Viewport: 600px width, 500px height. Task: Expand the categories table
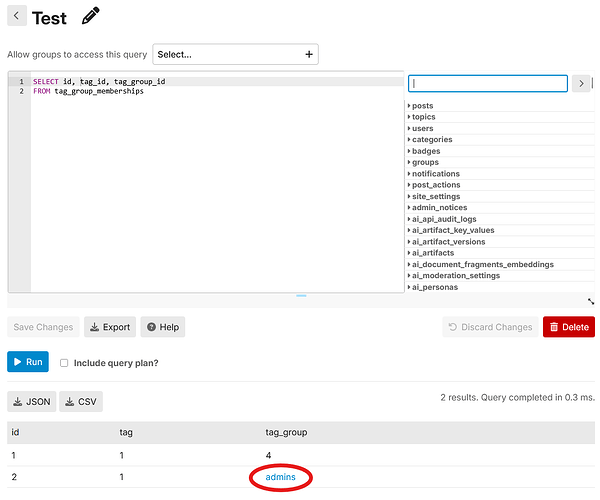430,139
